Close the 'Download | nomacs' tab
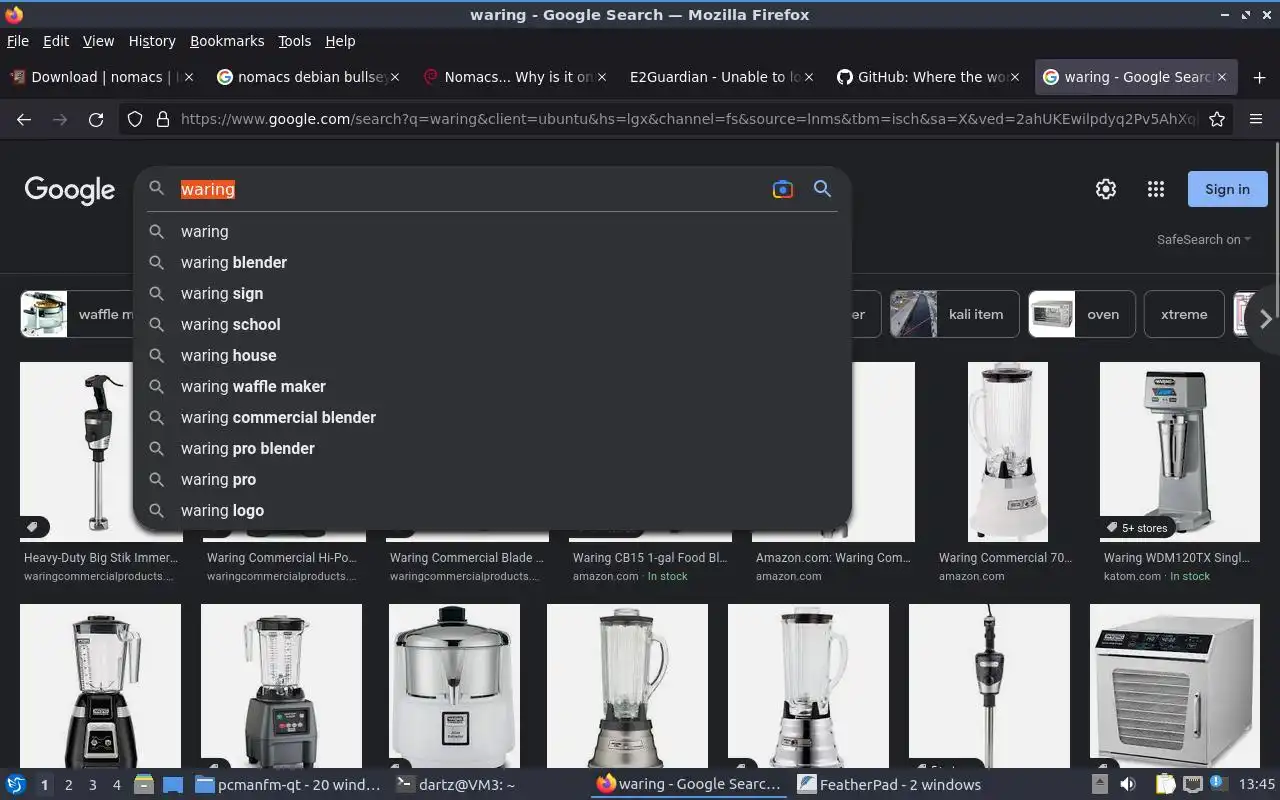Screen dimensions: 1280x800 pyautogui.click(x=189, y=77)
